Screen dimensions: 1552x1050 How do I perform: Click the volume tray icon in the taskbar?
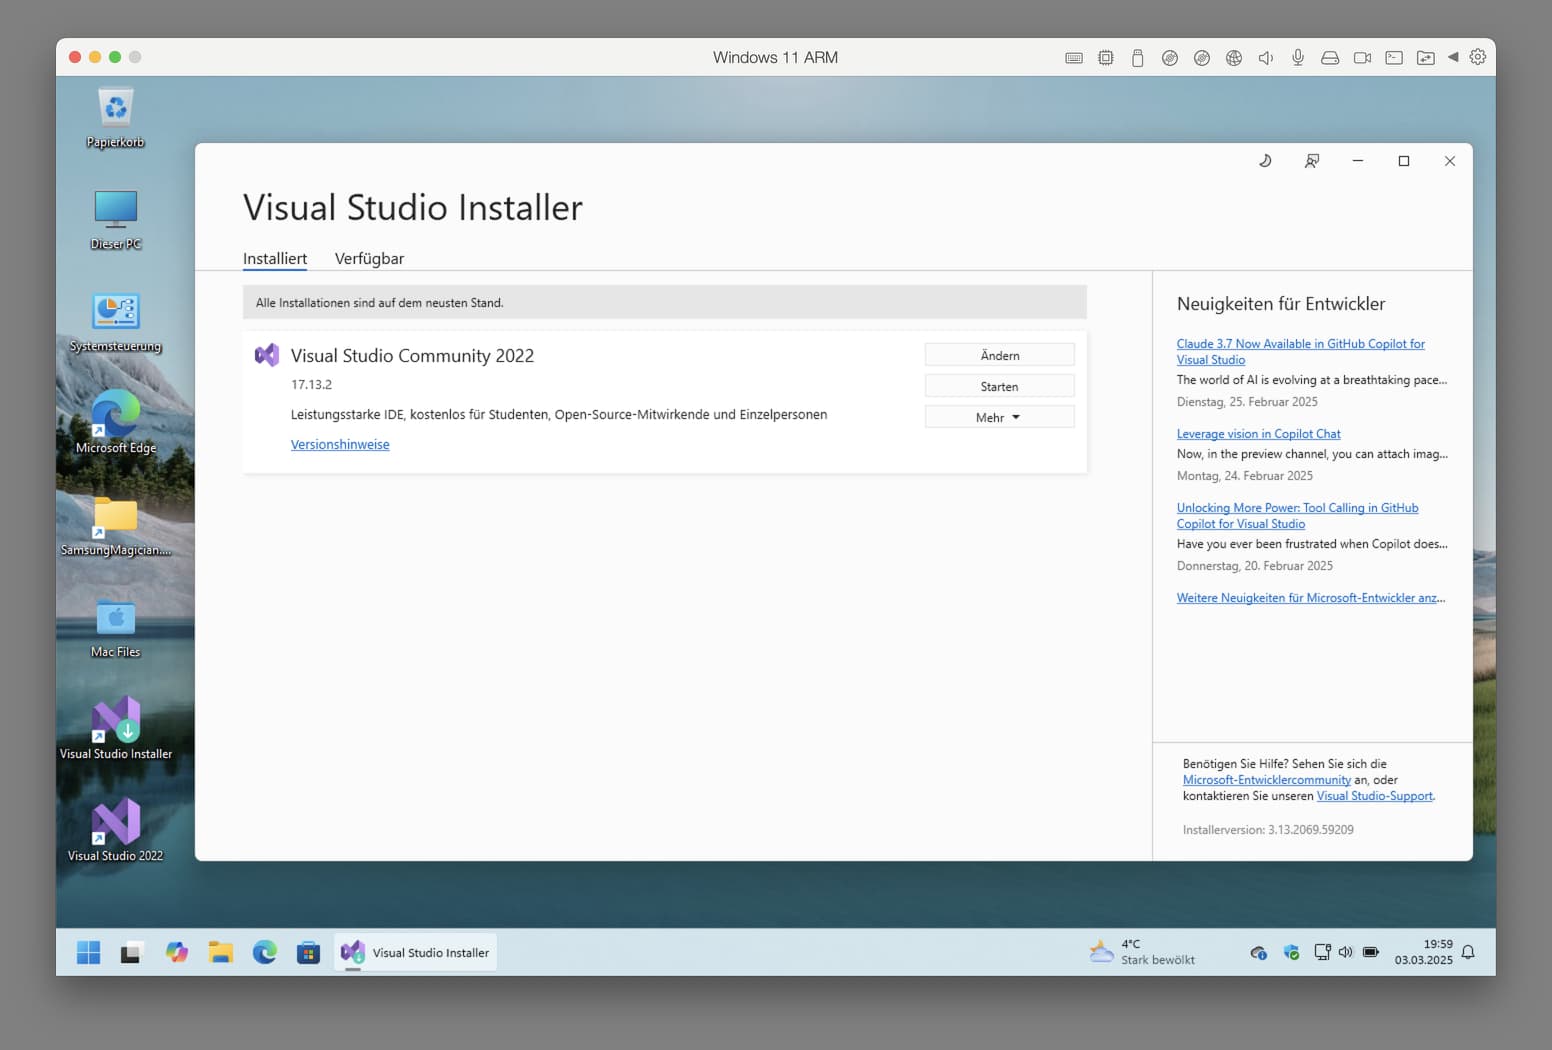[1346, 952]
